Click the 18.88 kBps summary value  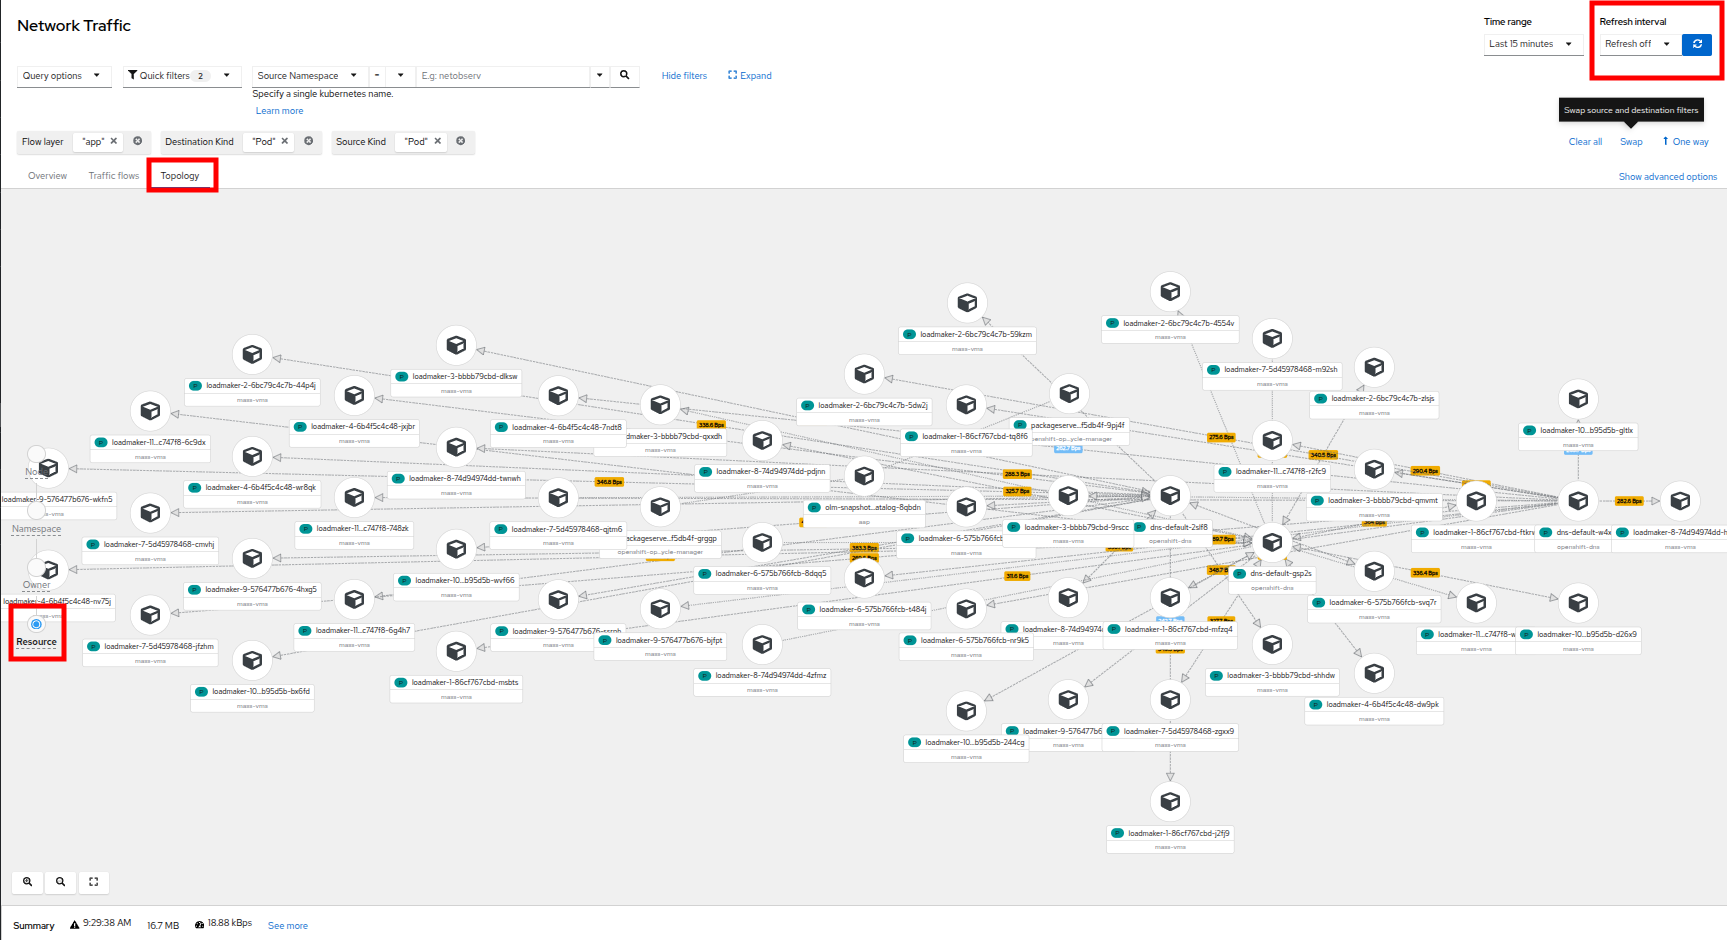[x=229, y=924]
